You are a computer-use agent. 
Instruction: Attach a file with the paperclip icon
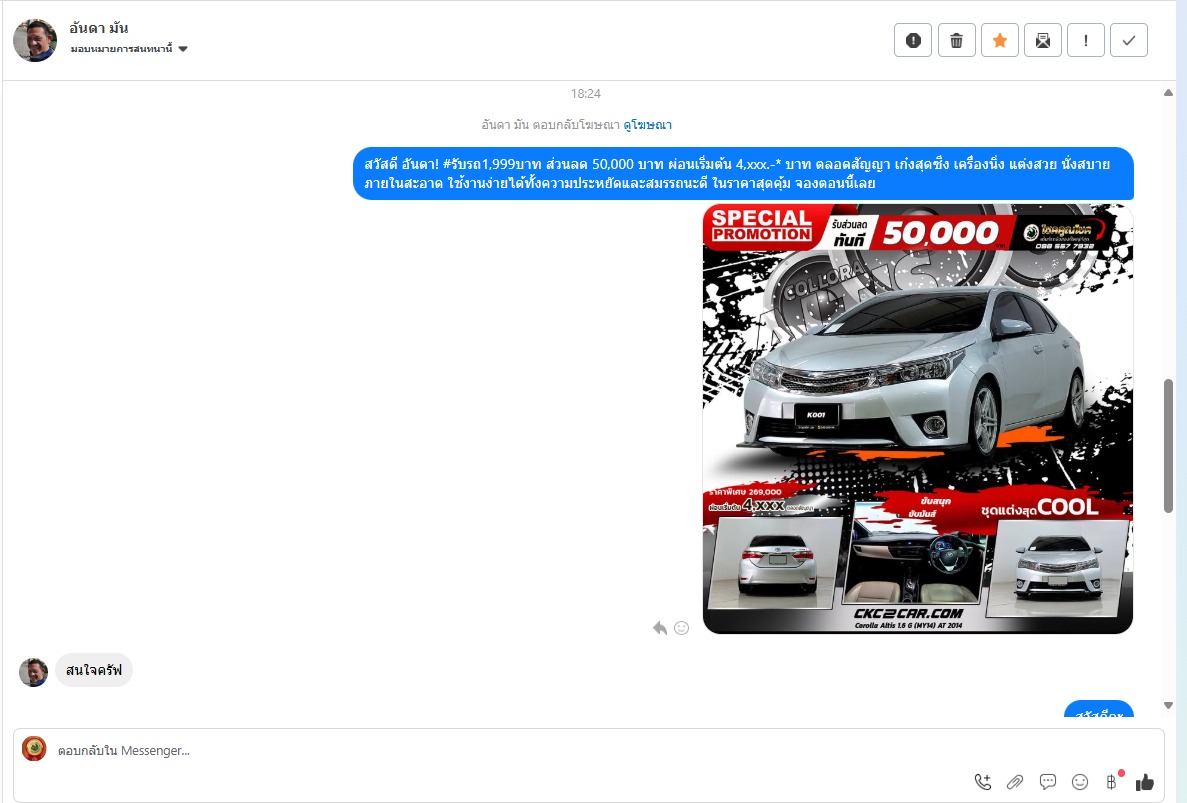(1015, 782)
